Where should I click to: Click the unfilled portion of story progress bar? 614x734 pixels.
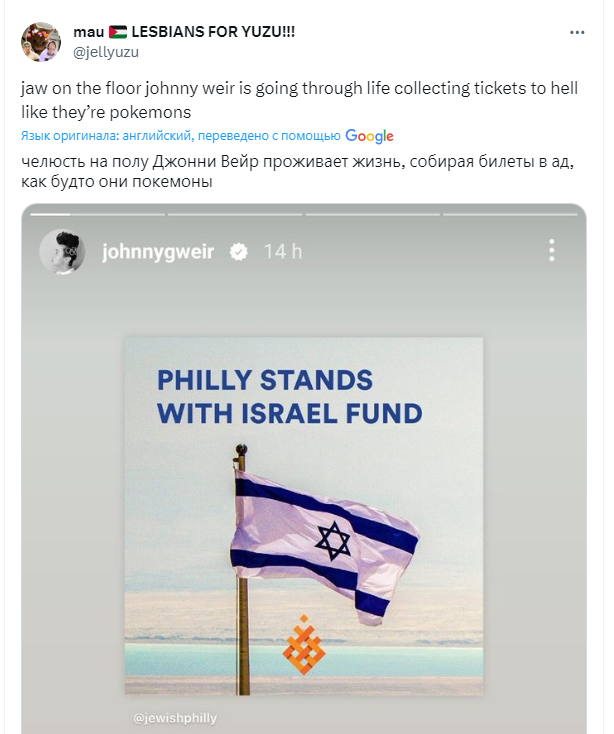click(320, 213)
